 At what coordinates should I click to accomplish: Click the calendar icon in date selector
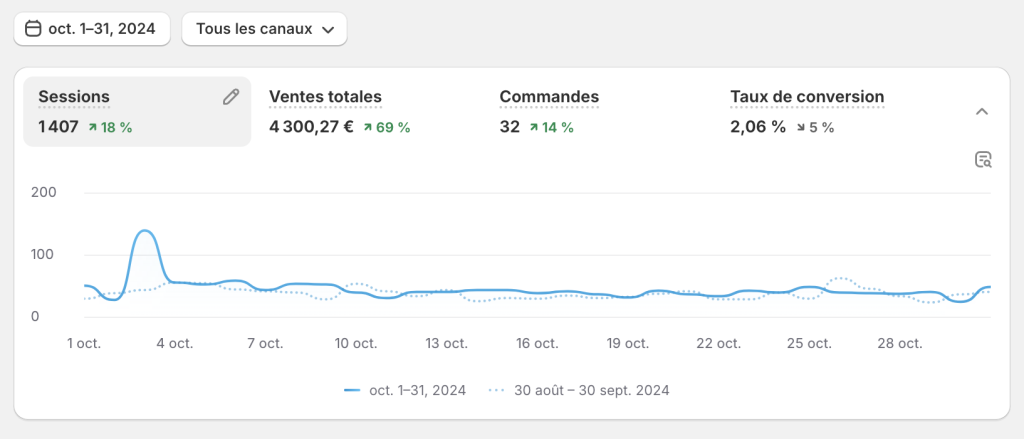[33, 29]
